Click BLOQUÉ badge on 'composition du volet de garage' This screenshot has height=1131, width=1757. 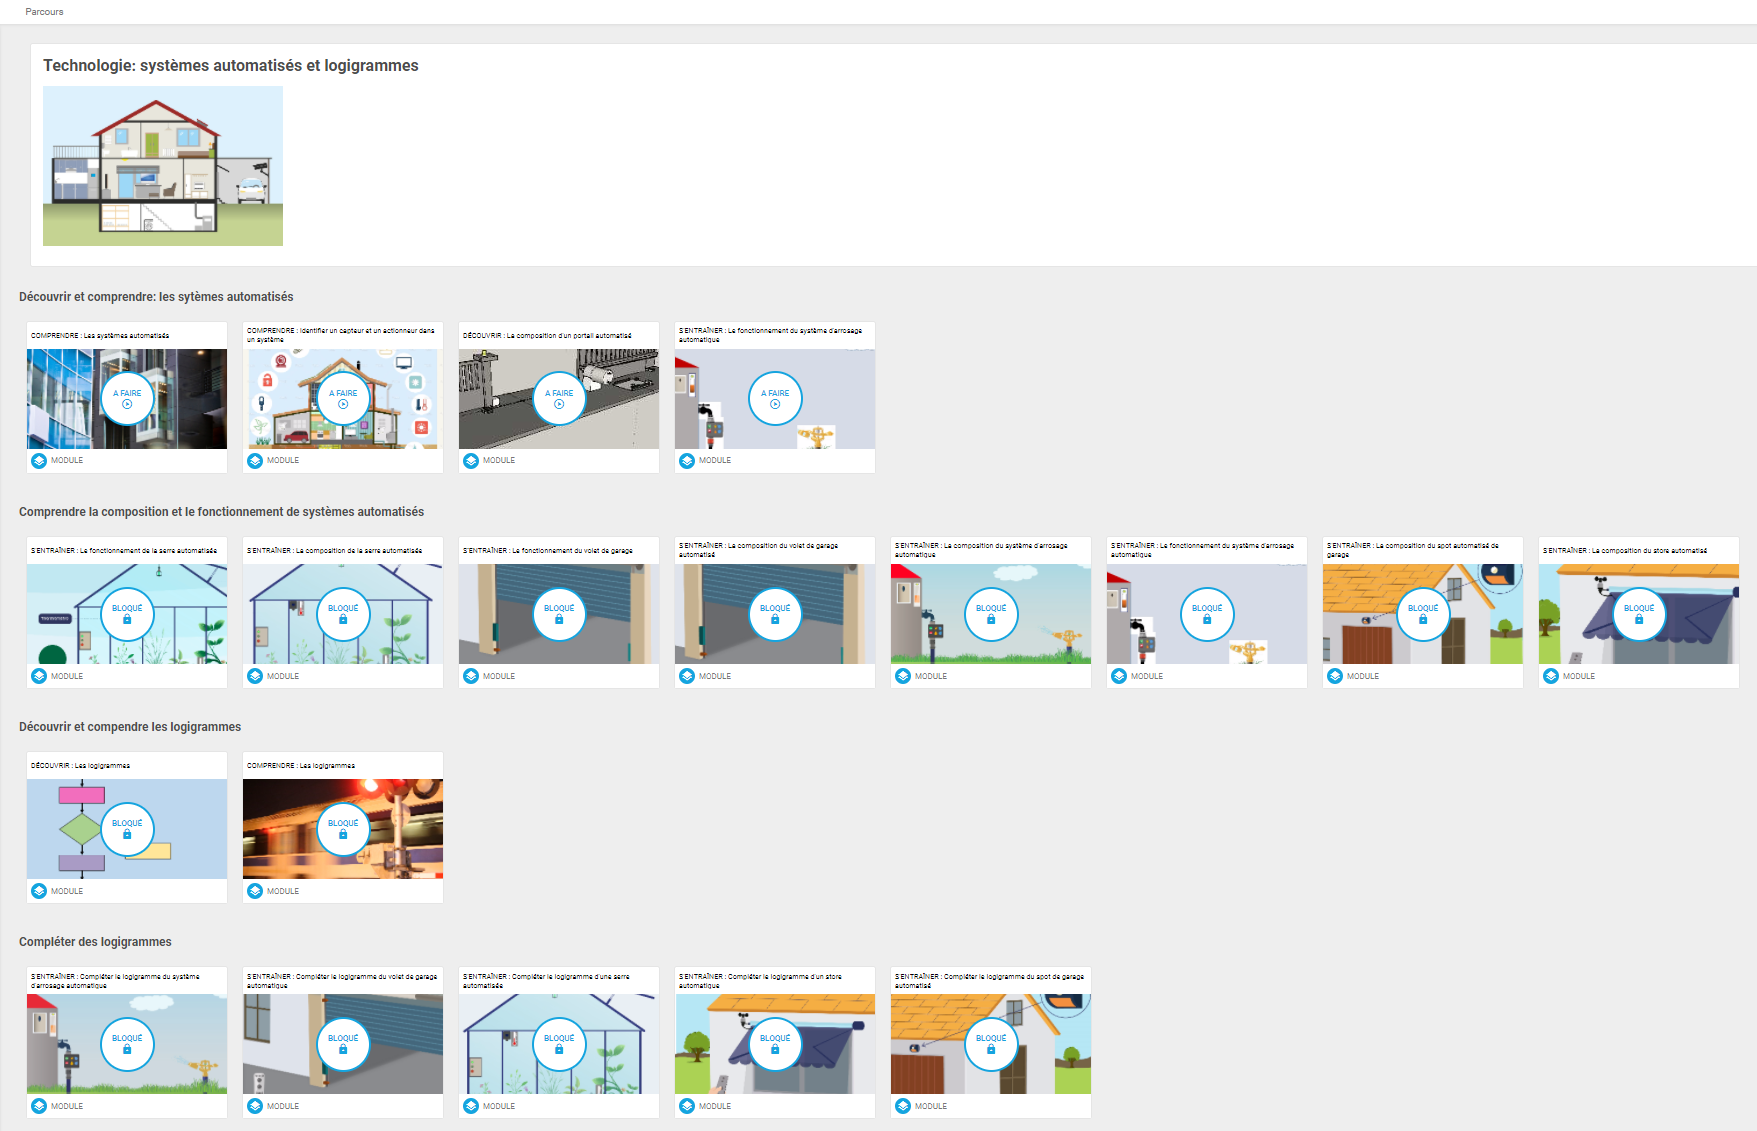pyautogui.click(x=775, y=614)
